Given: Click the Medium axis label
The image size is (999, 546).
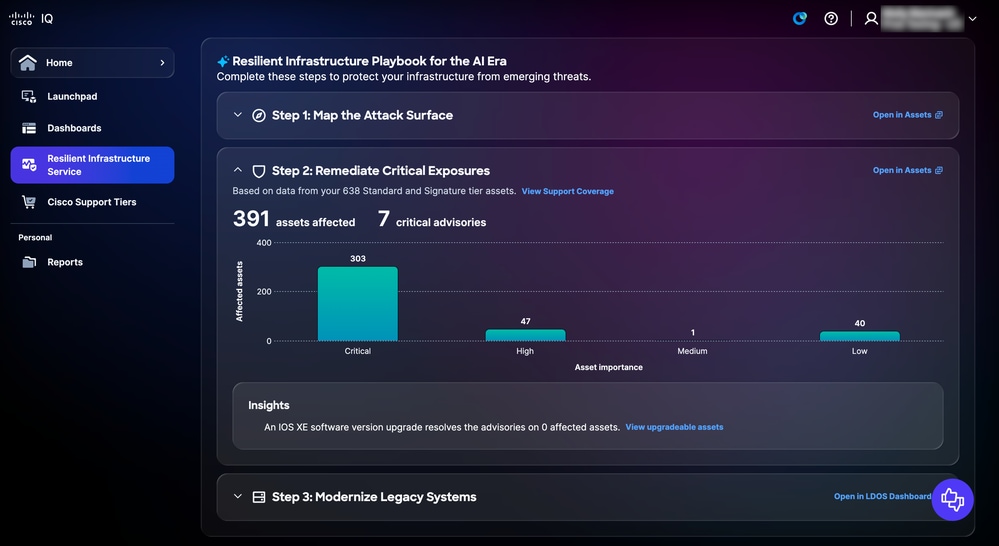Looking at the screenshot, I should click(692, 351).
